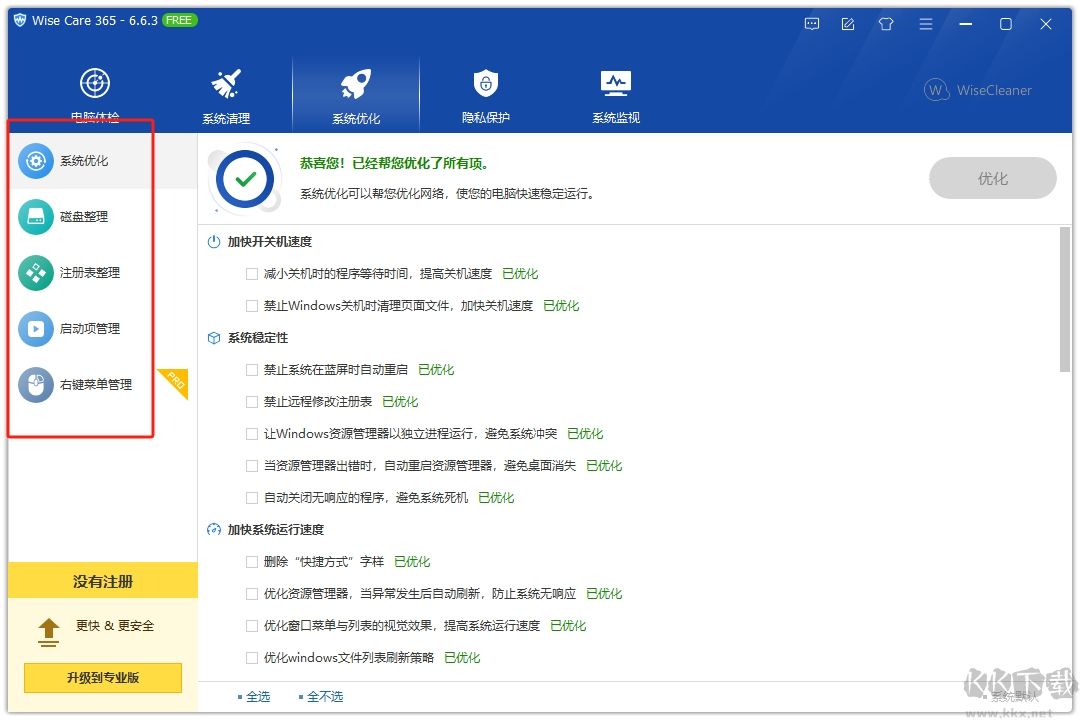Click the 加快系统运行速度 section heading
1080x720 pixels.
pos(276,530)
